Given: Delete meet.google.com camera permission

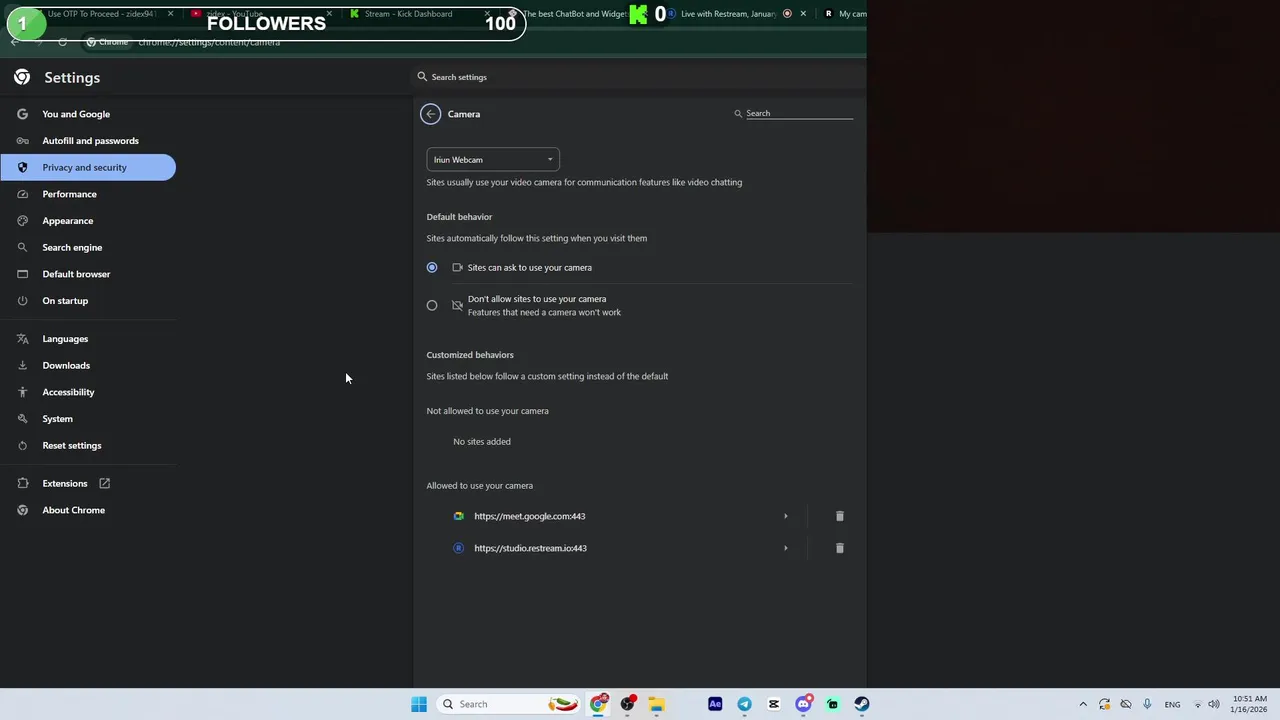Looking at the screenshot, I should tap(840, 516).
